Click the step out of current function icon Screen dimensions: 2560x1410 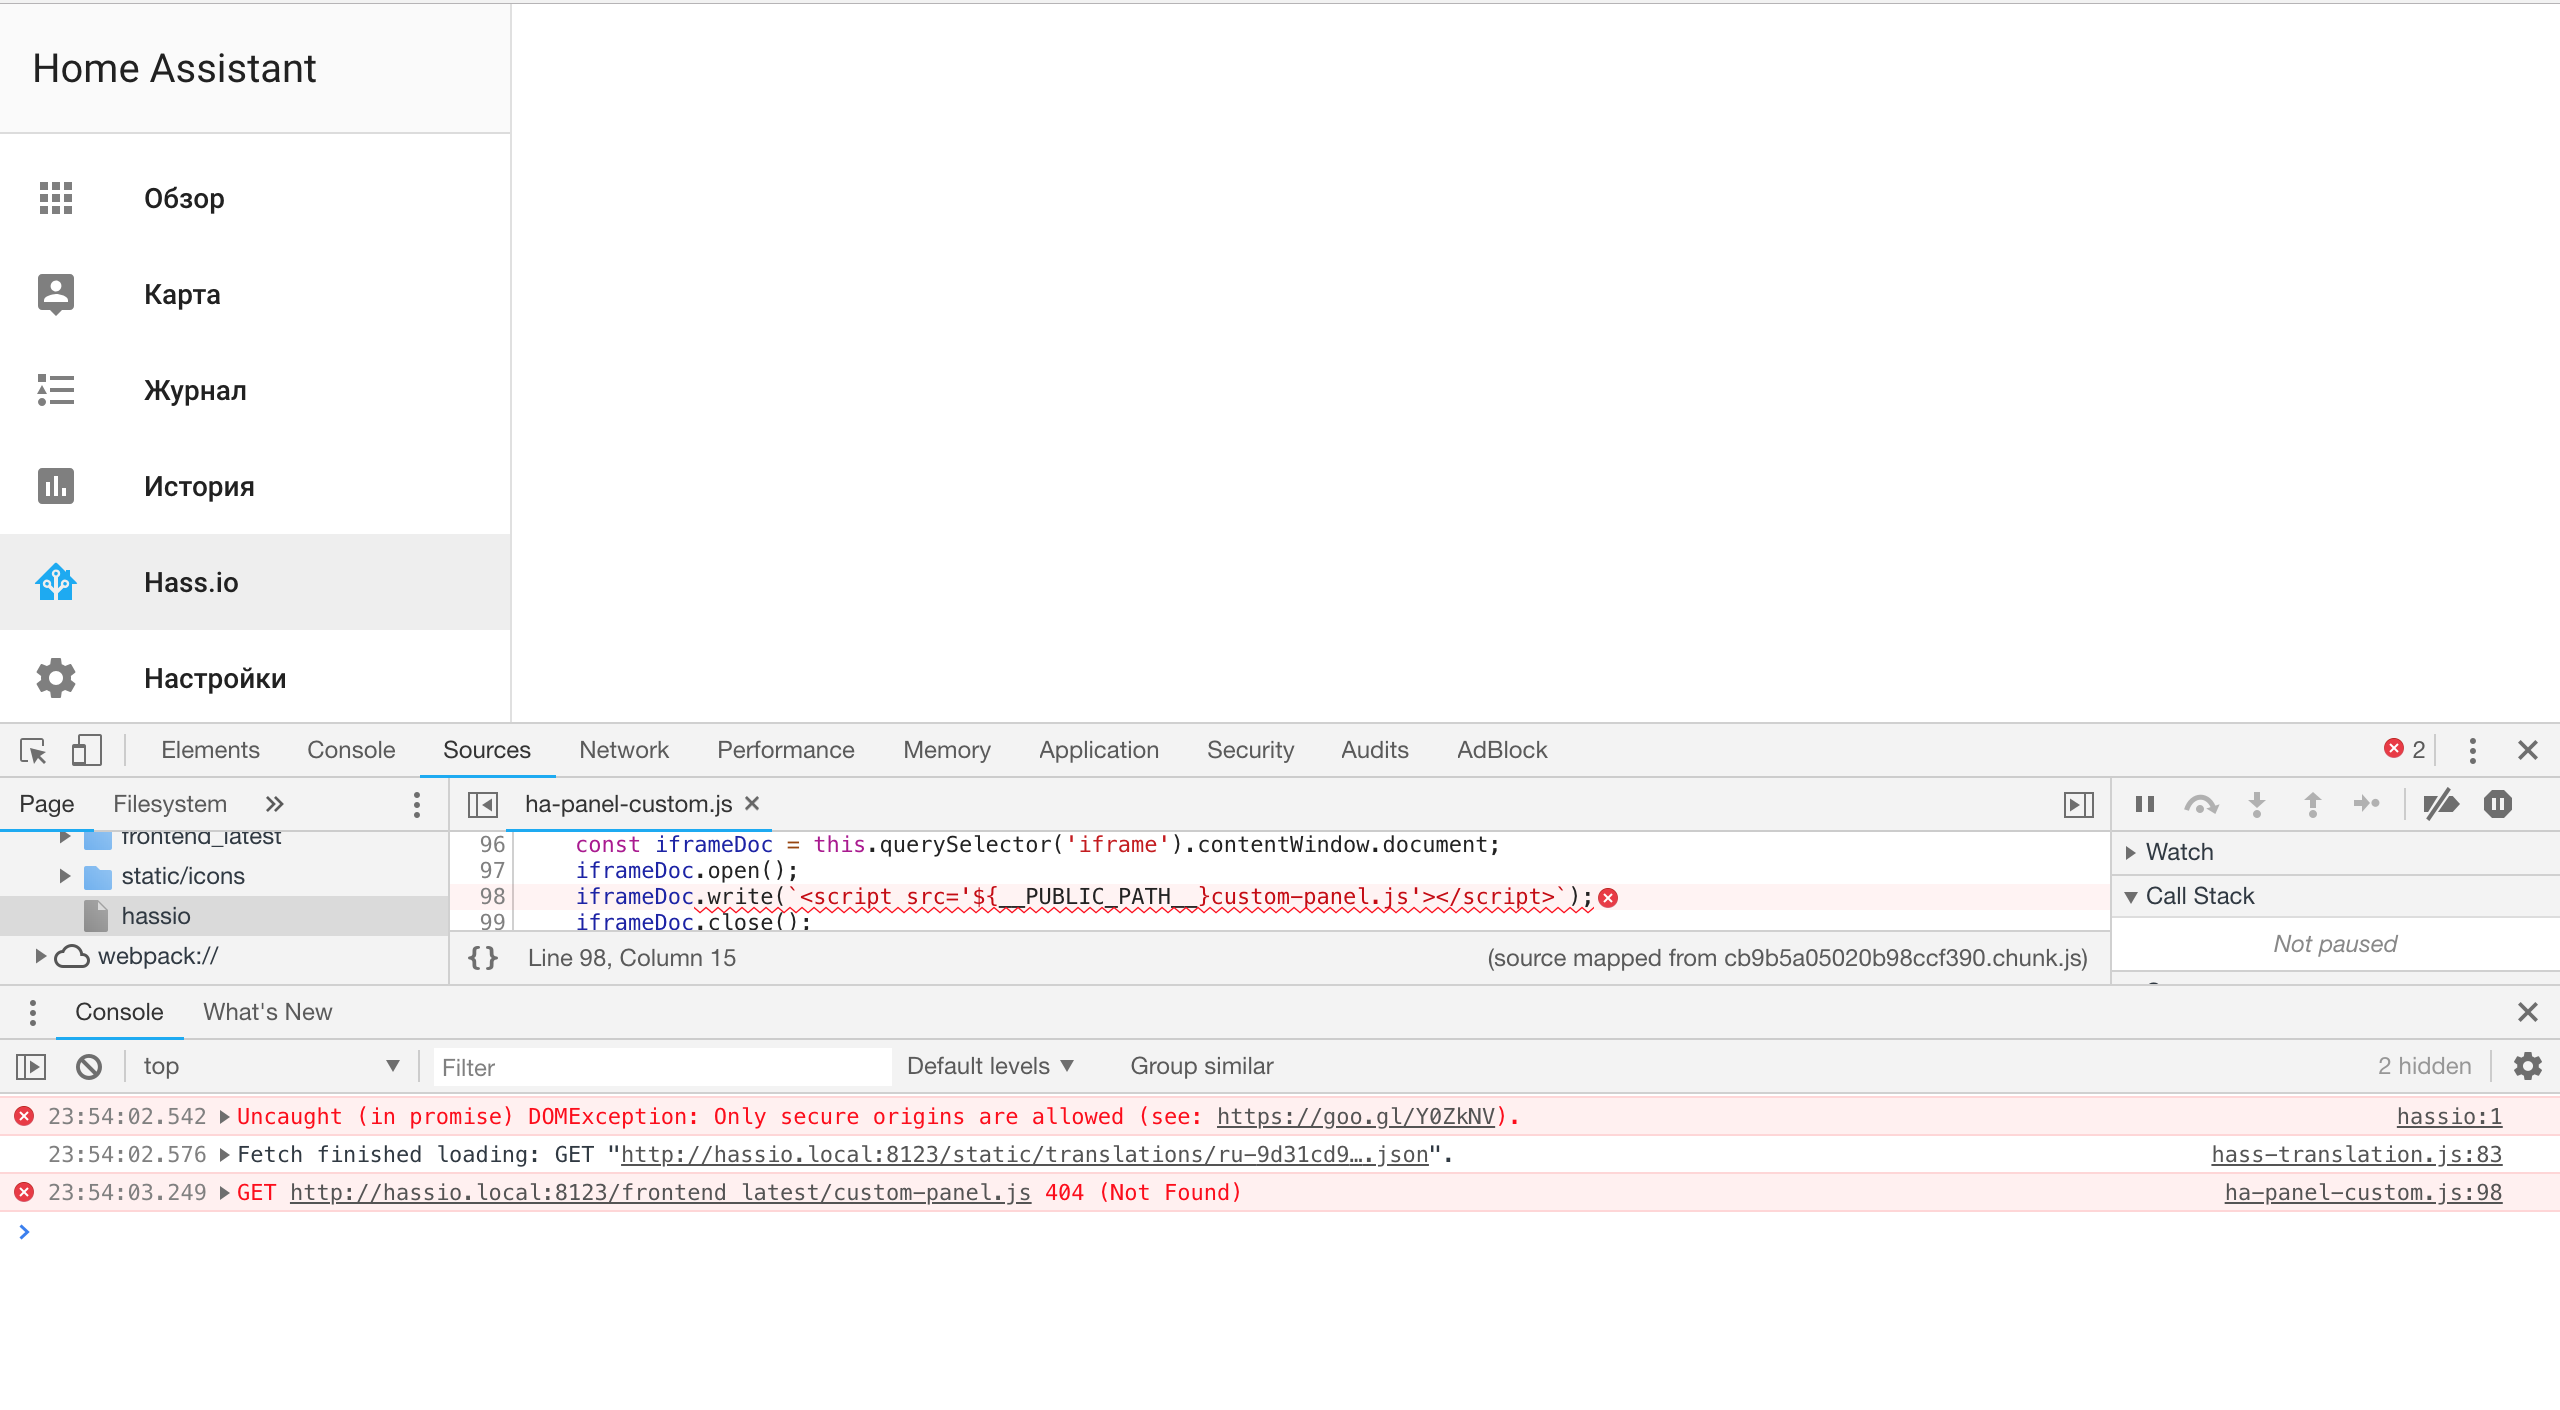tap(2312, 803)
